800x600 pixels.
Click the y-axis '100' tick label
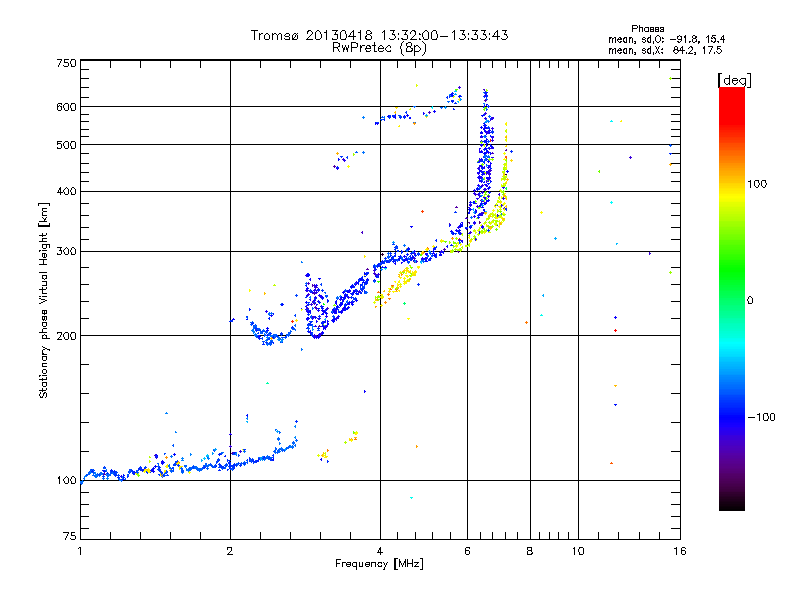(x=66, y=480)
